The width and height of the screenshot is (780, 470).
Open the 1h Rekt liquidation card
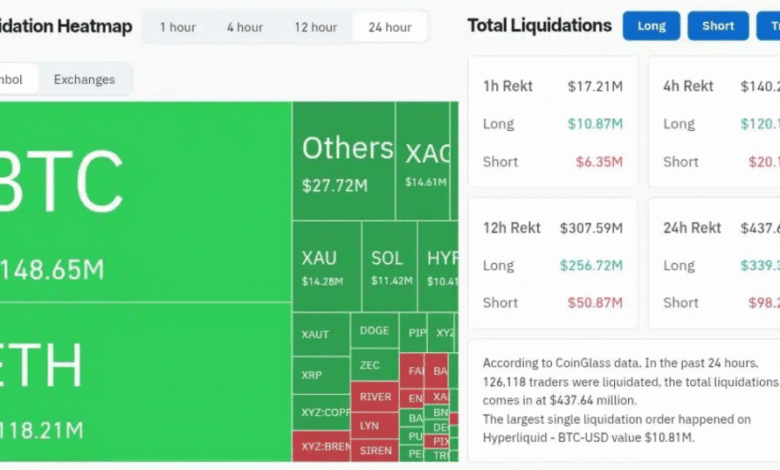point(552,121)
